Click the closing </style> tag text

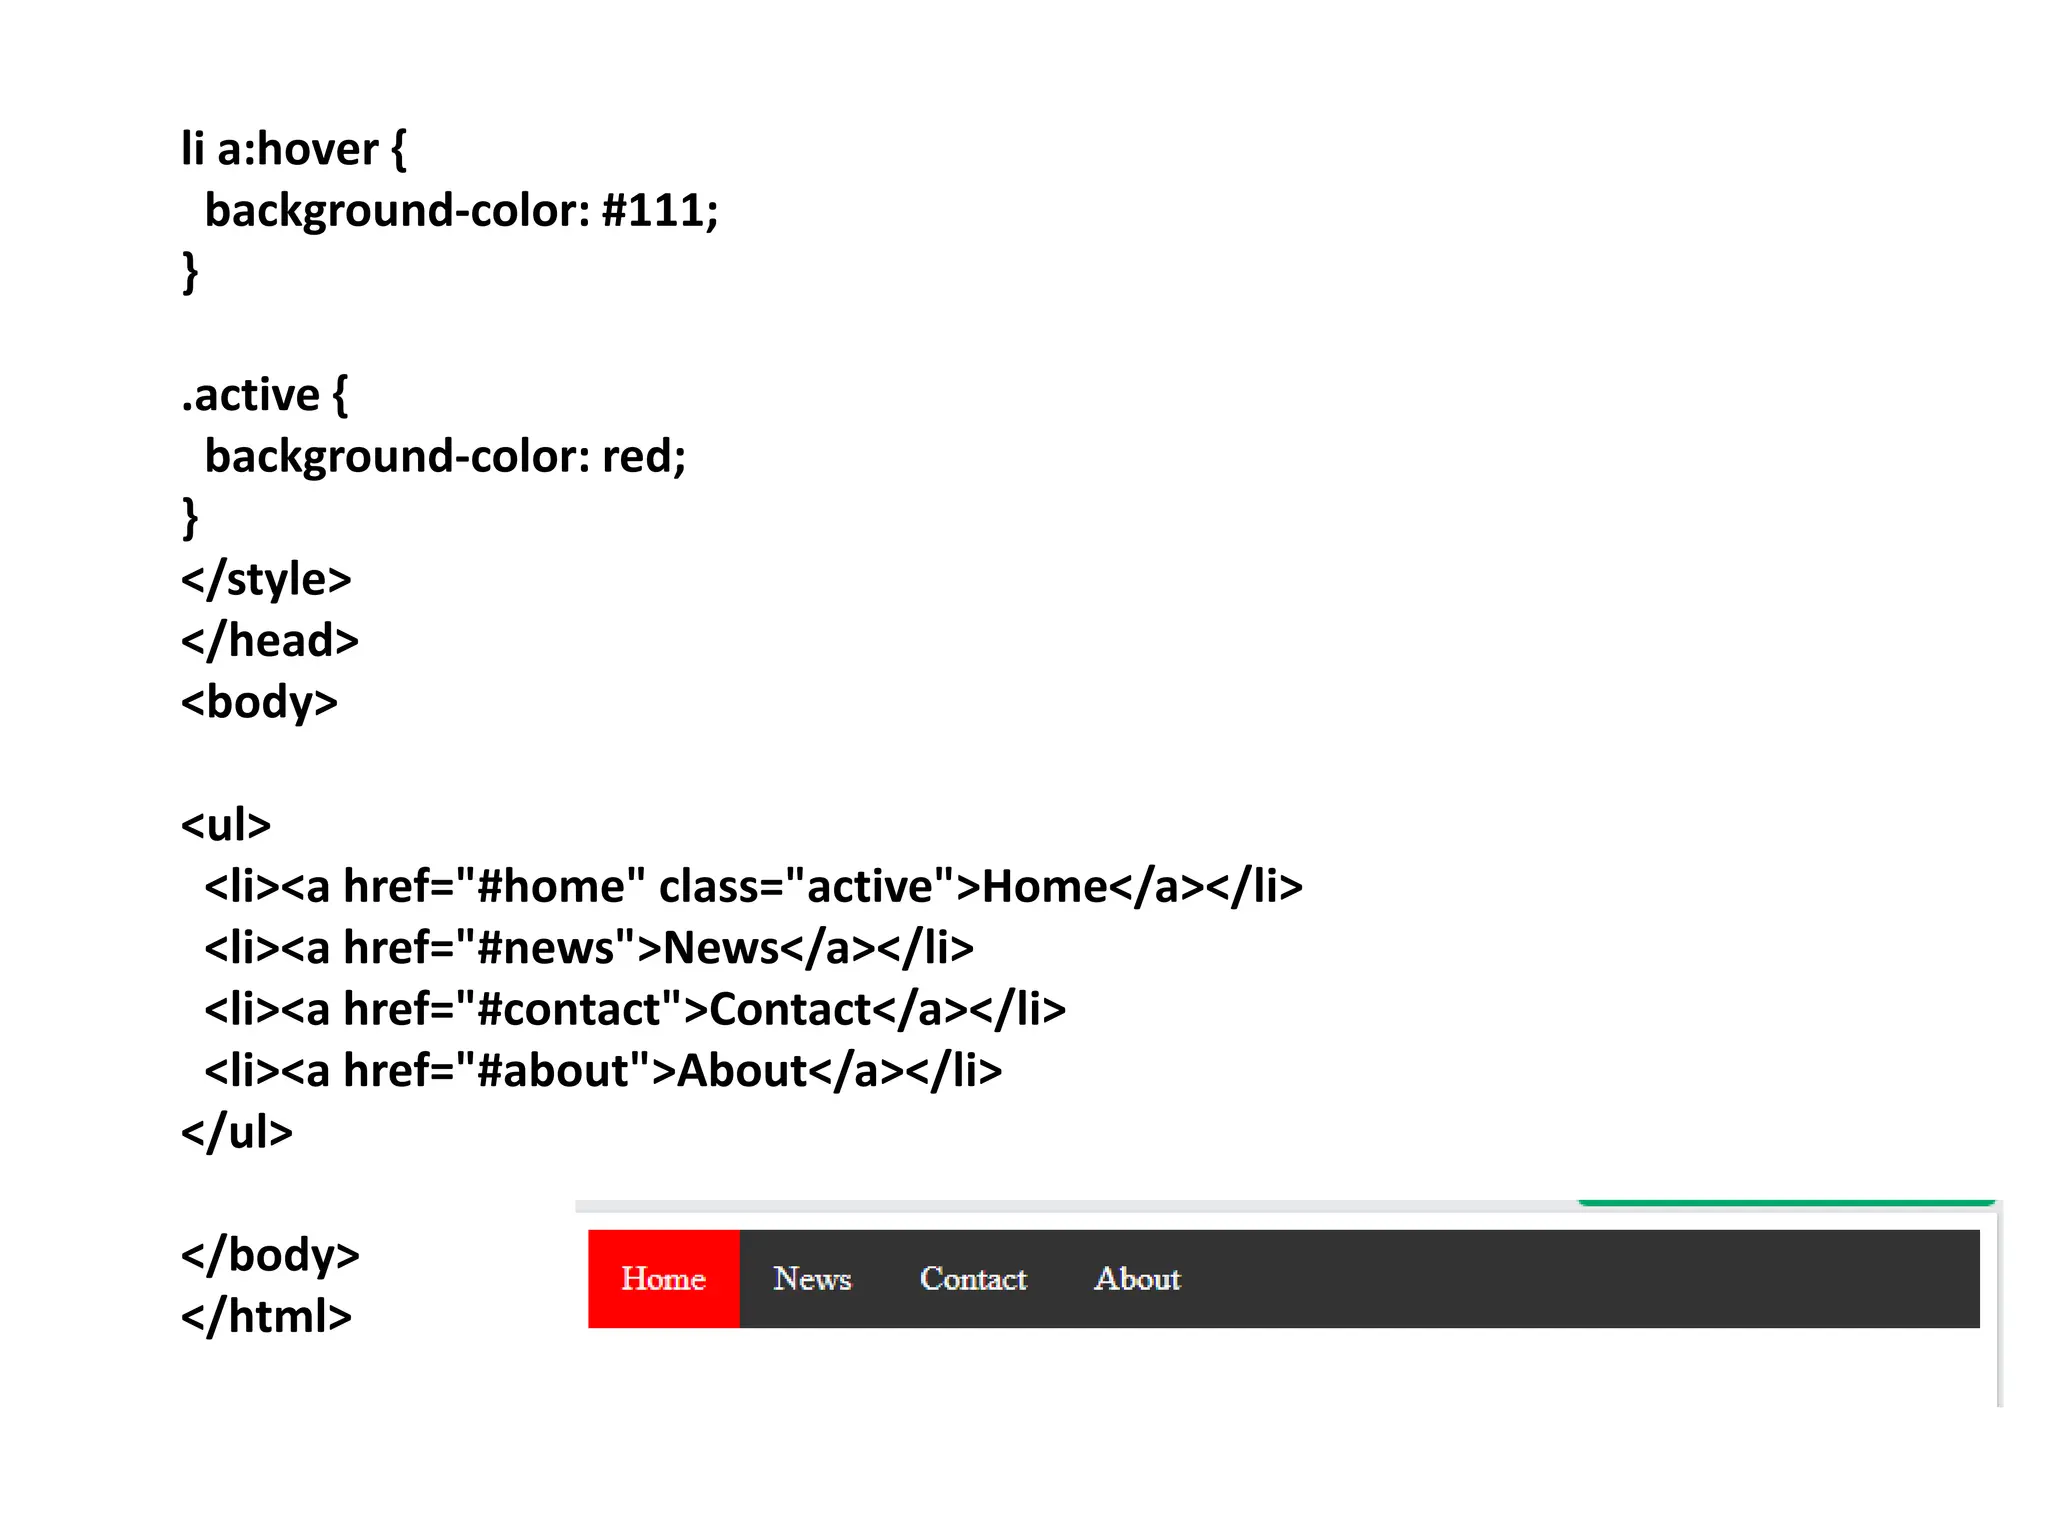[x=266, y=580]
